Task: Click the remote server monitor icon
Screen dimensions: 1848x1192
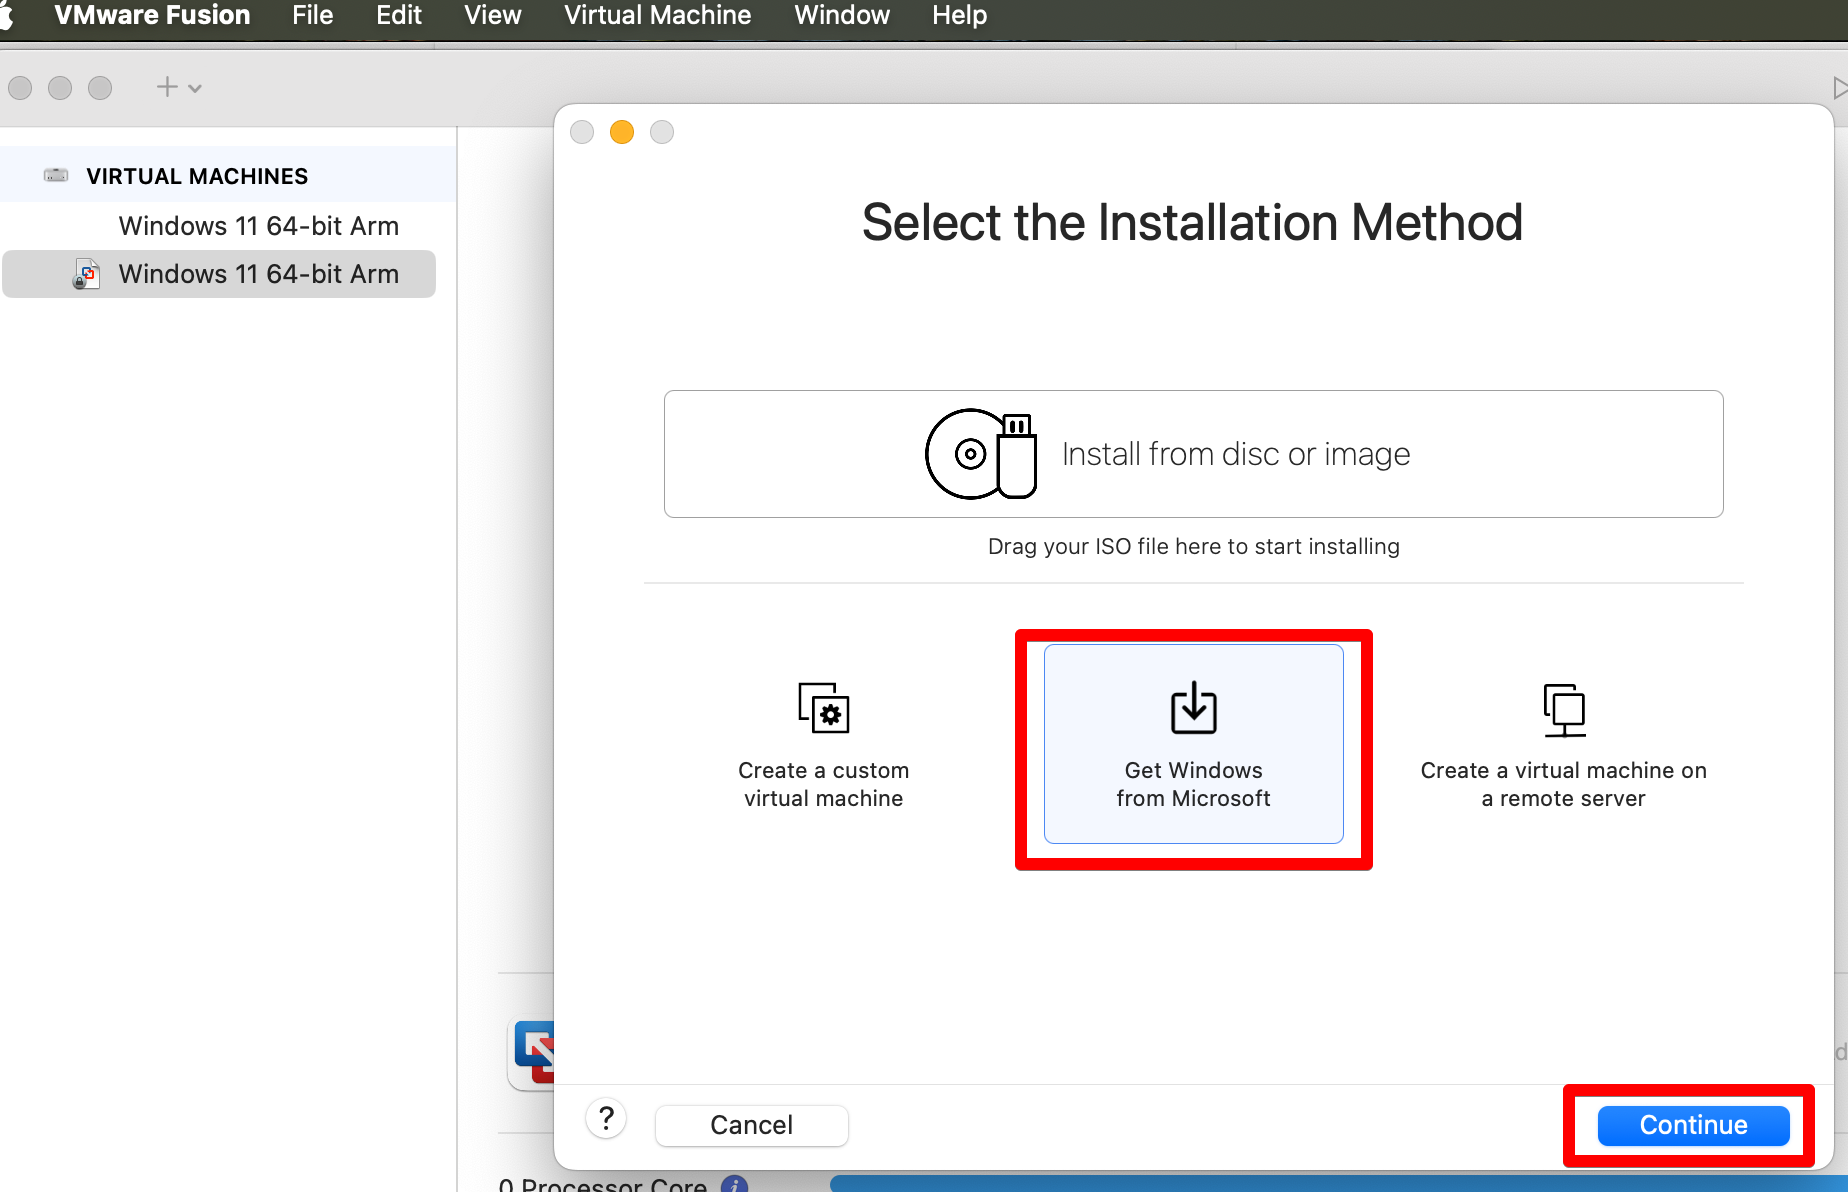Action: tap(1564, 710)
